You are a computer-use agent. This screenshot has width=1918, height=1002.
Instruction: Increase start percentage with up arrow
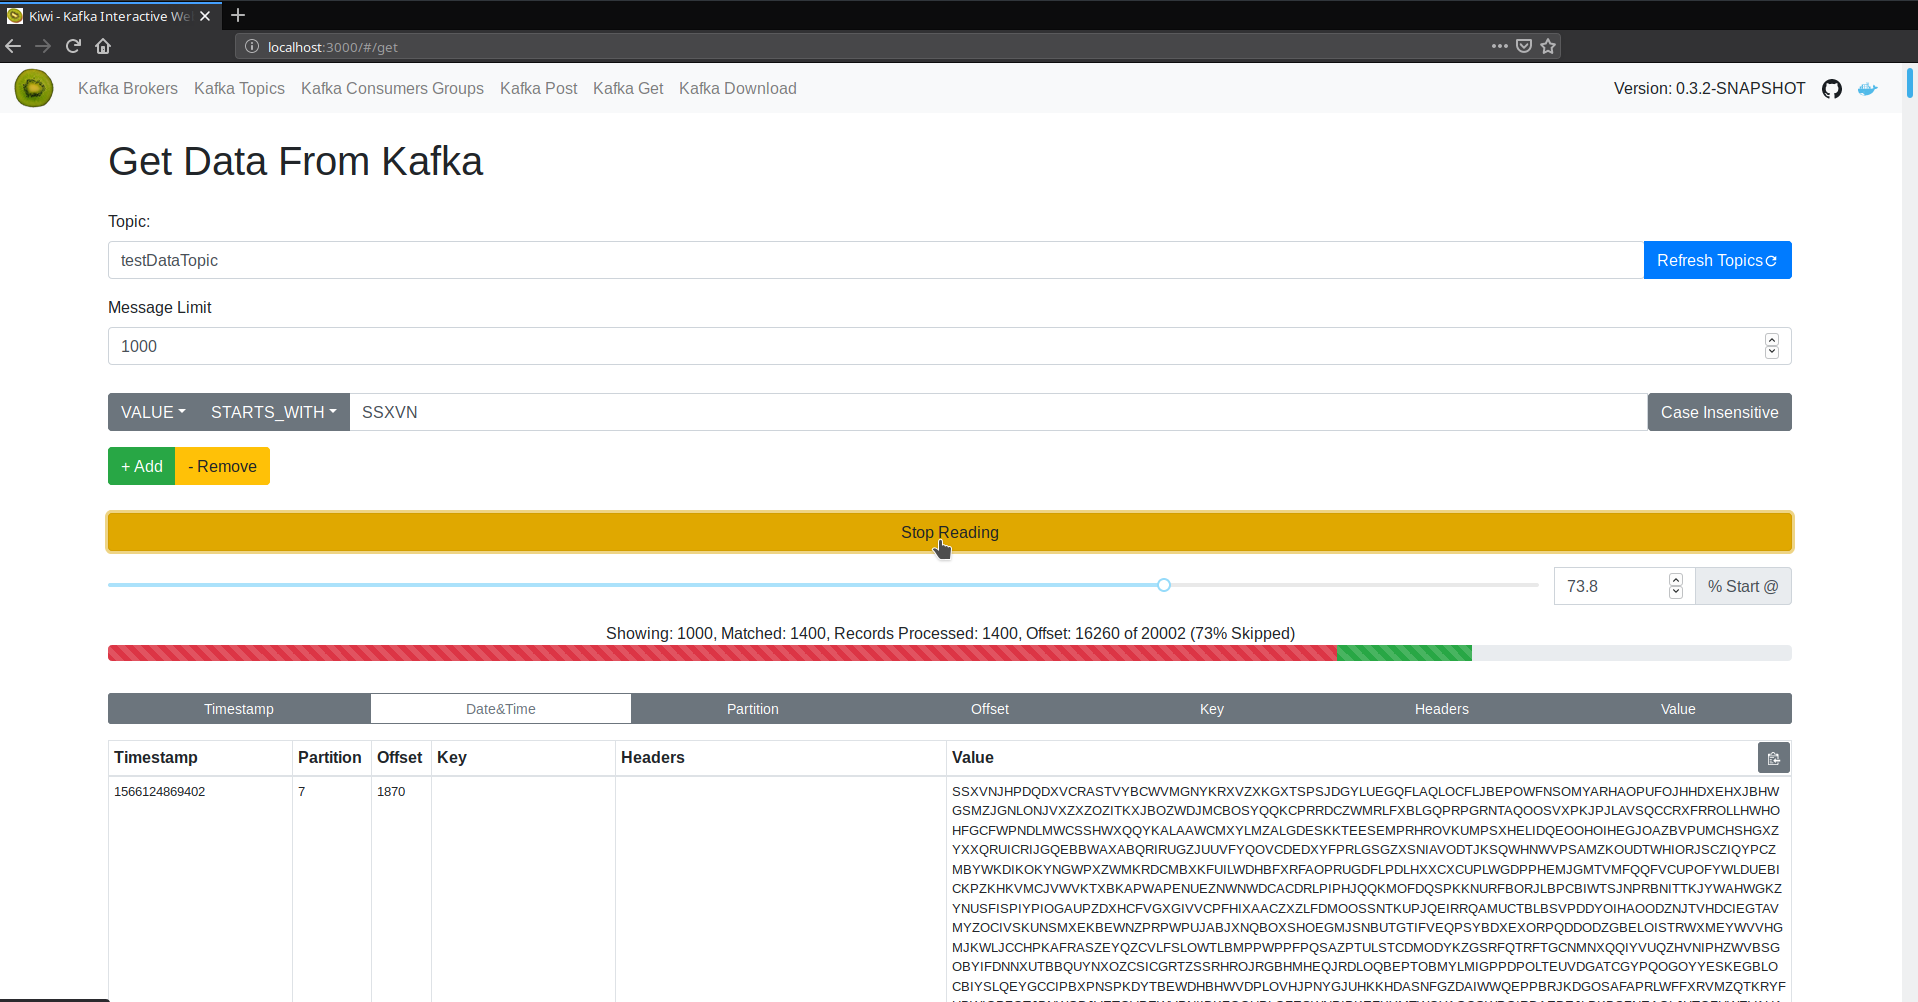[1676, 580]
